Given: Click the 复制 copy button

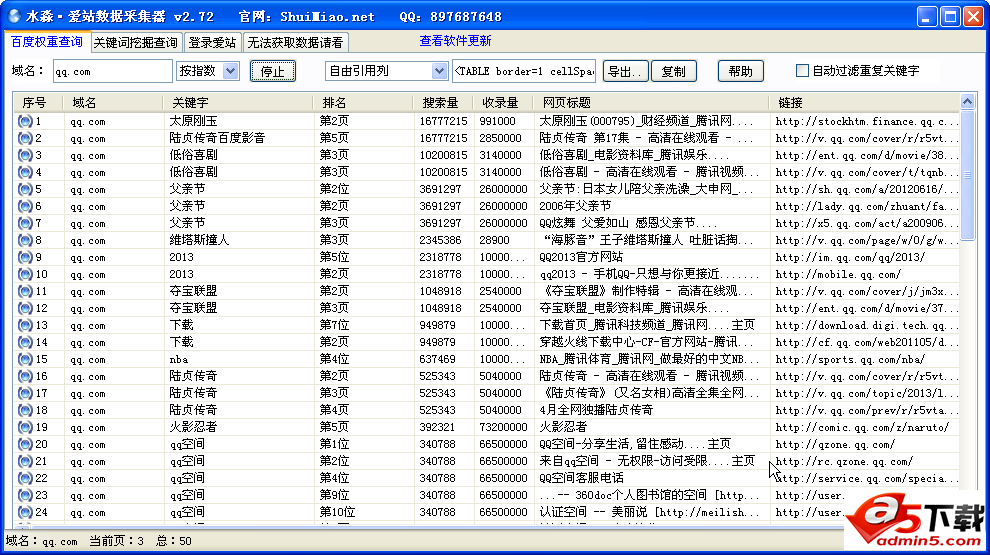Looking at the screenshot, I should click(674, 71).
